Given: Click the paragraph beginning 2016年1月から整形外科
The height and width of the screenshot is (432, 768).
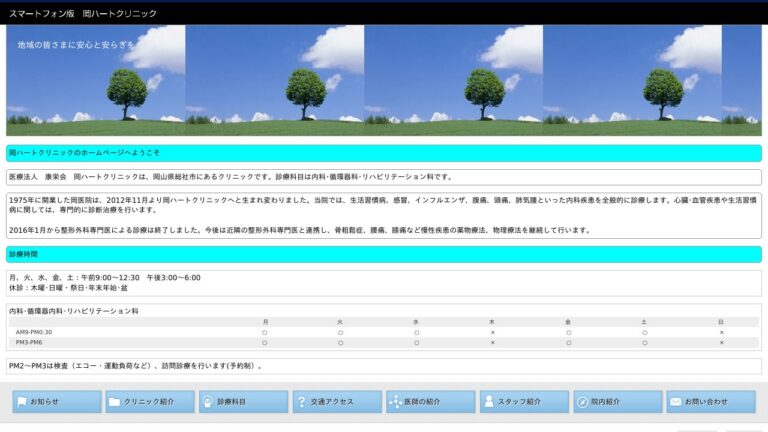Looking at the screenshot, I should click(301, 230).
